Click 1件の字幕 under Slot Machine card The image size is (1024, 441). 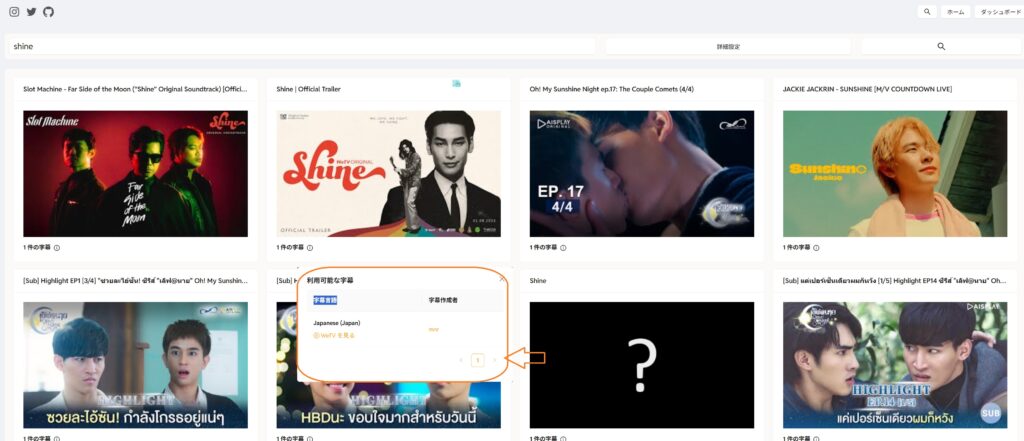tap(37, 248)
